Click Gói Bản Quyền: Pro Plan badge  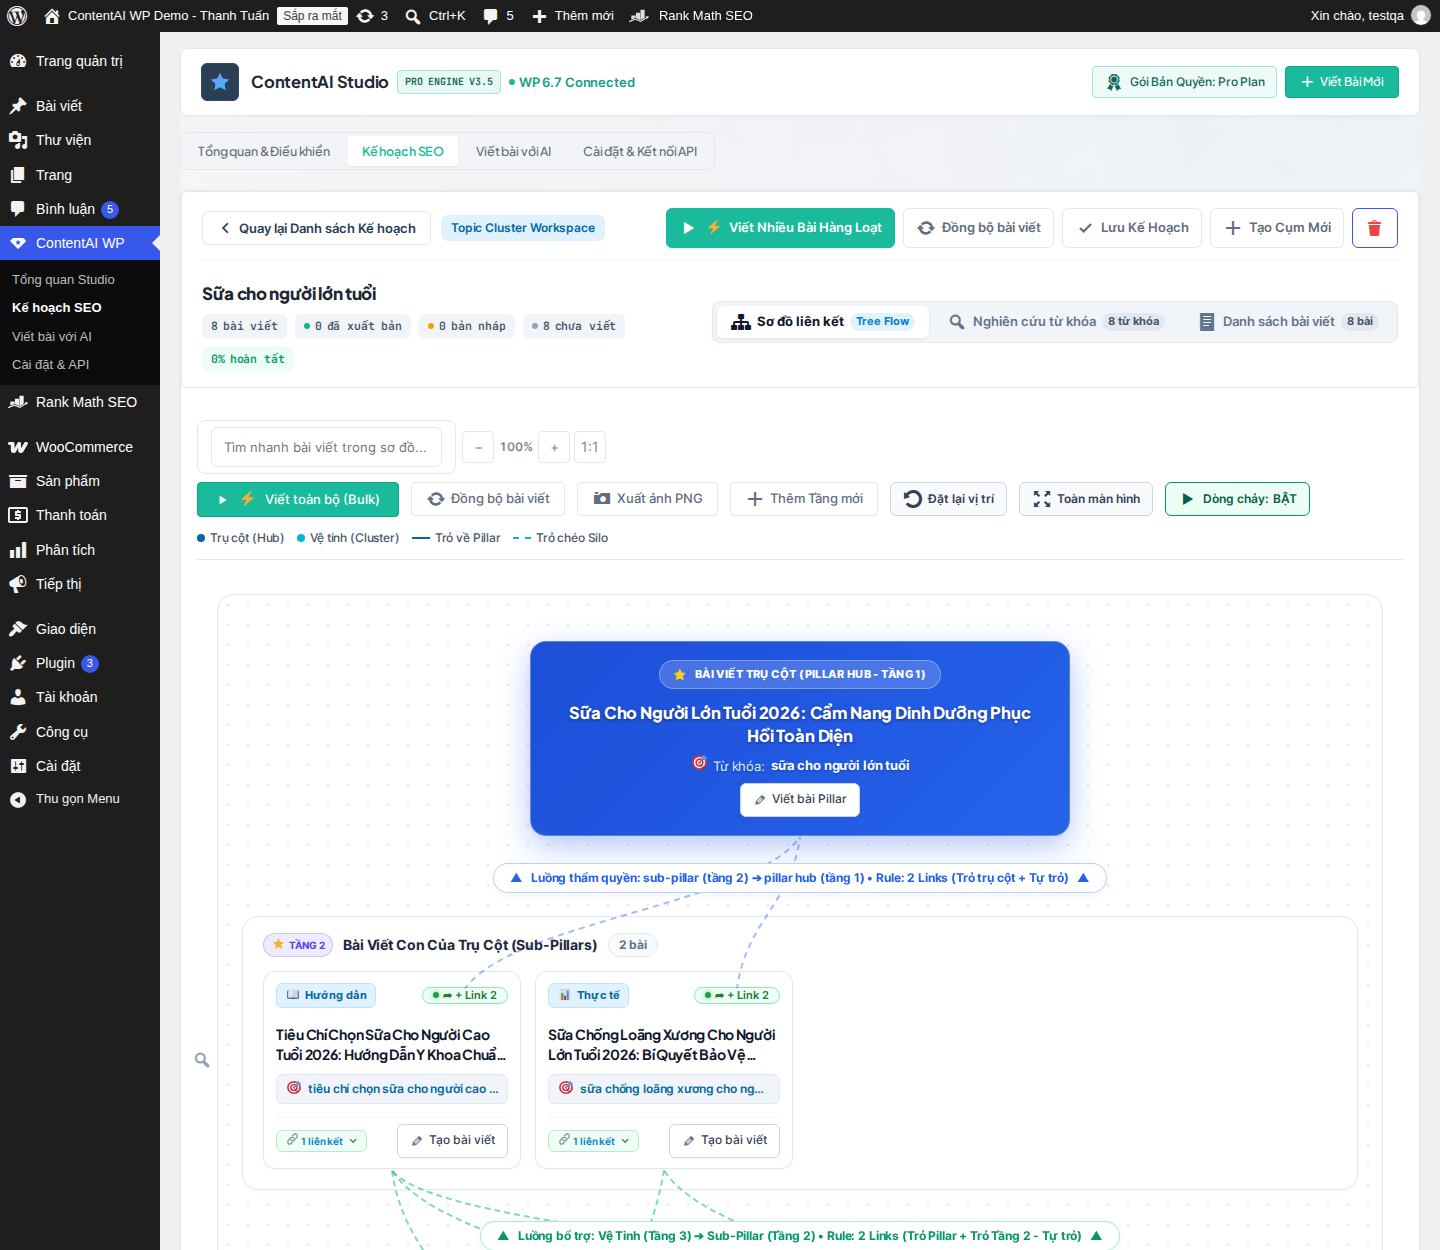pos(1185,82)
